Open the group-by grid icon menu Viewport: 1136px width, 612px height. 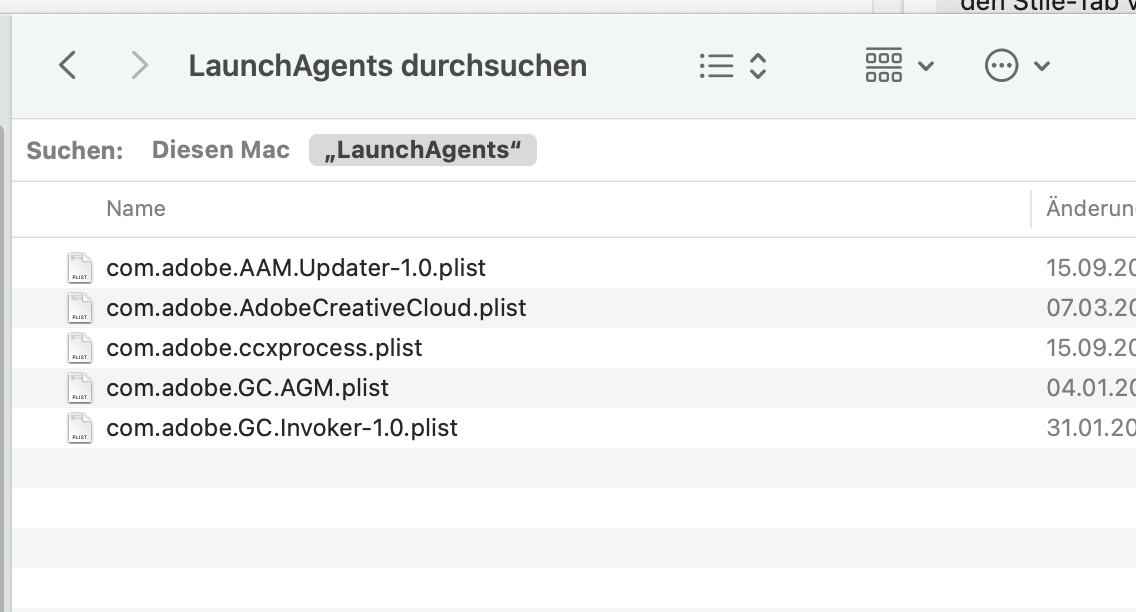[884, 65]
